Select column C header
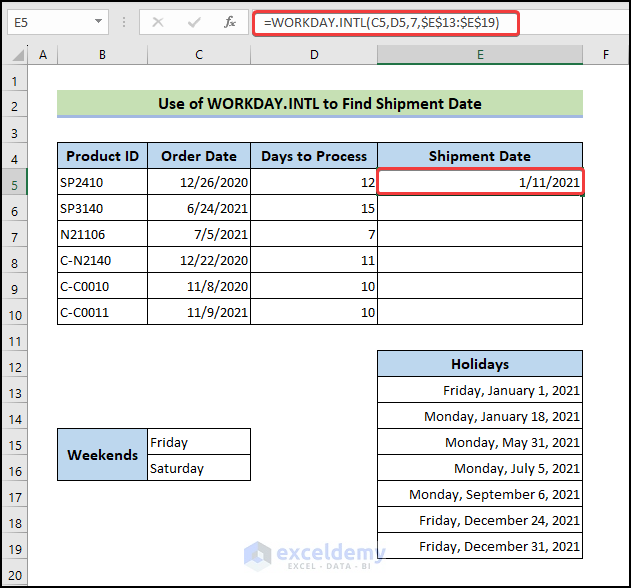The image size is (631, 588). (199, 55)
